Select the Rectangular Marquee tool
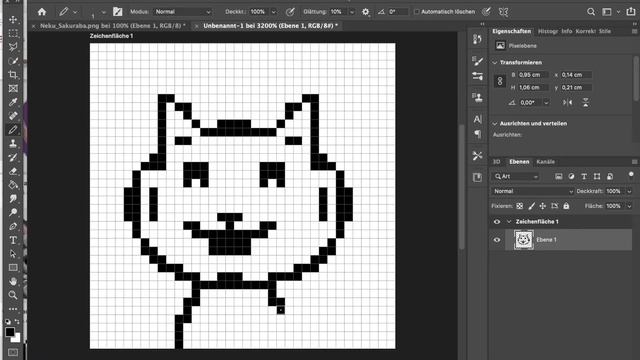 point(13,33)
